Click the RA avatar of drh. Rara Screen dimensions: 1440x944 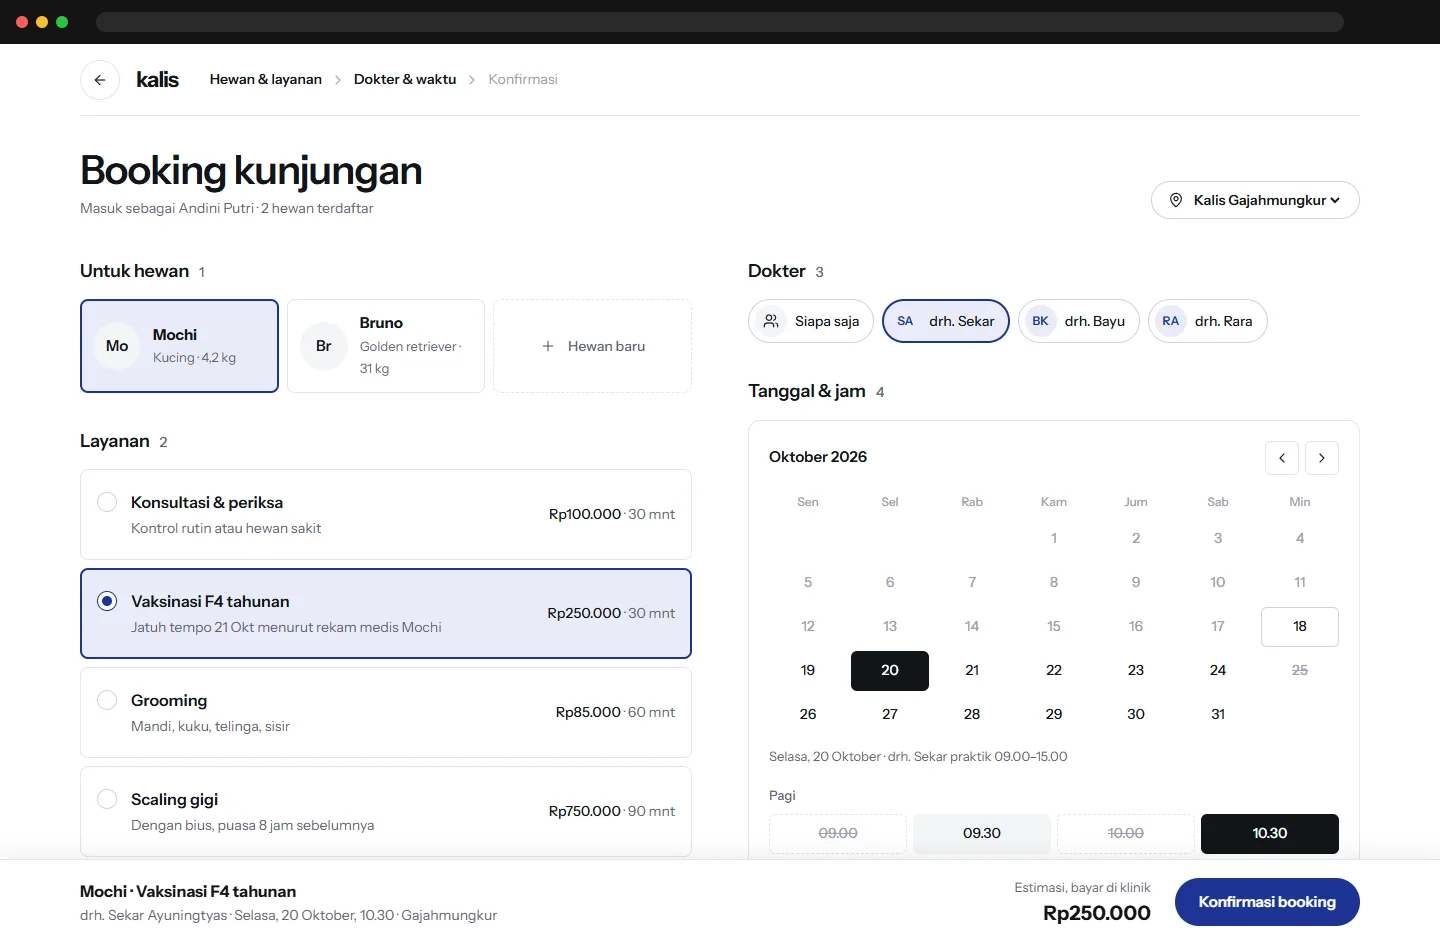click(x=1171, y=321)
